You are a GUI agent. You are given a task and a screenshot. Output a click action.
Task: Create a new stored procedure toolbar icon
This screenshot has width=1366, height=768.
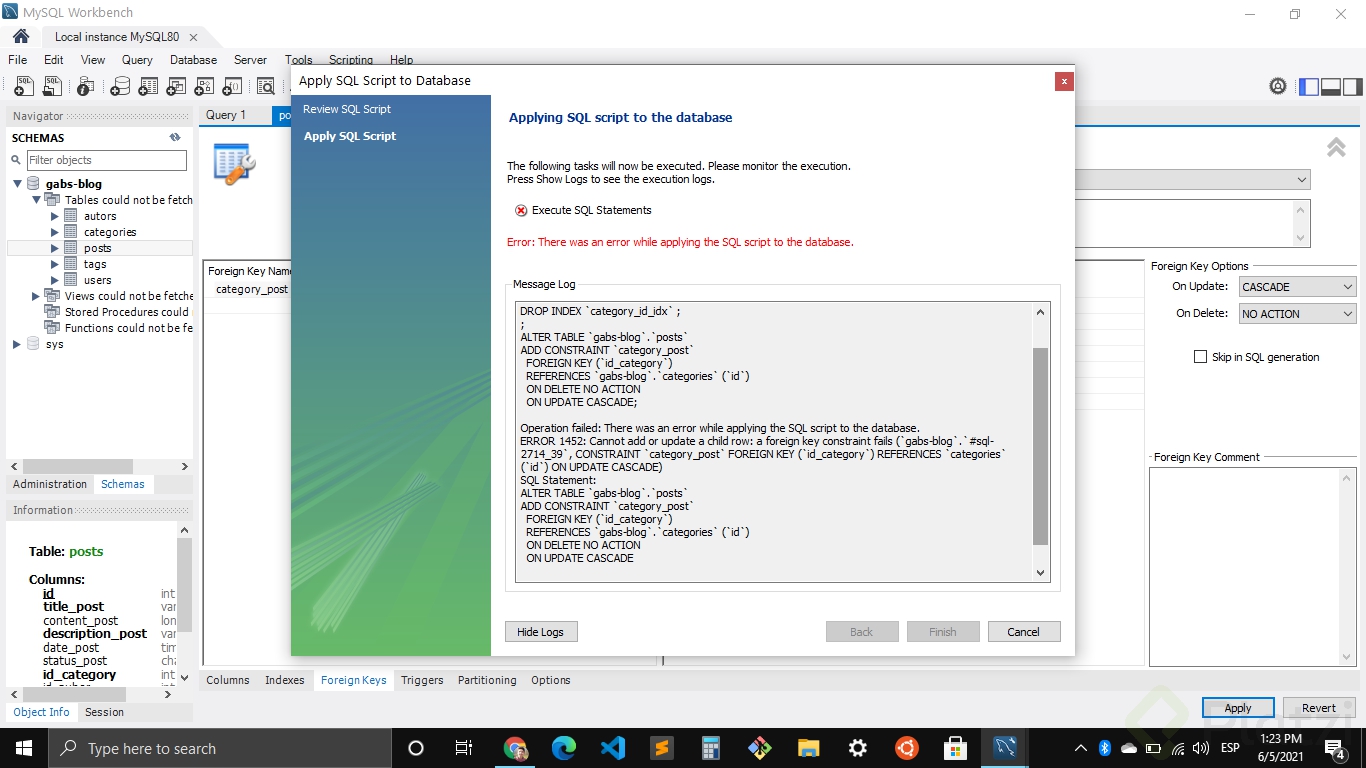coord(204,87)
